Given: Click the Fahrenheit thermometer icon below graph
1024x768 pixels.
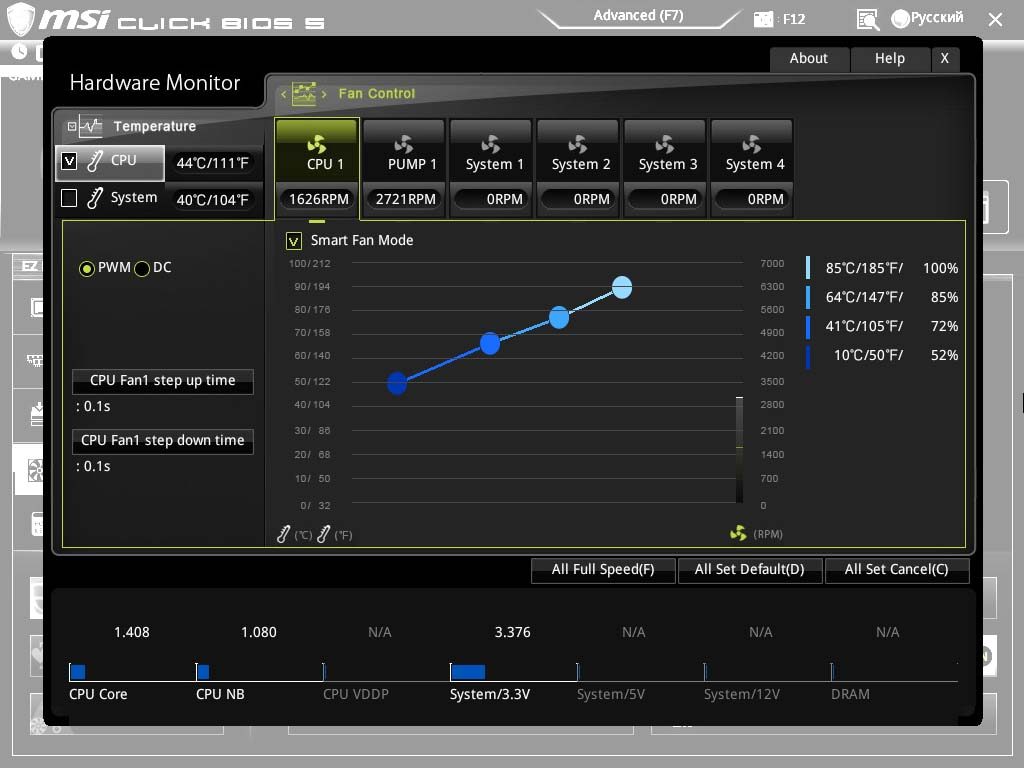Looking at the screenshot, I should tap(323, 534).
